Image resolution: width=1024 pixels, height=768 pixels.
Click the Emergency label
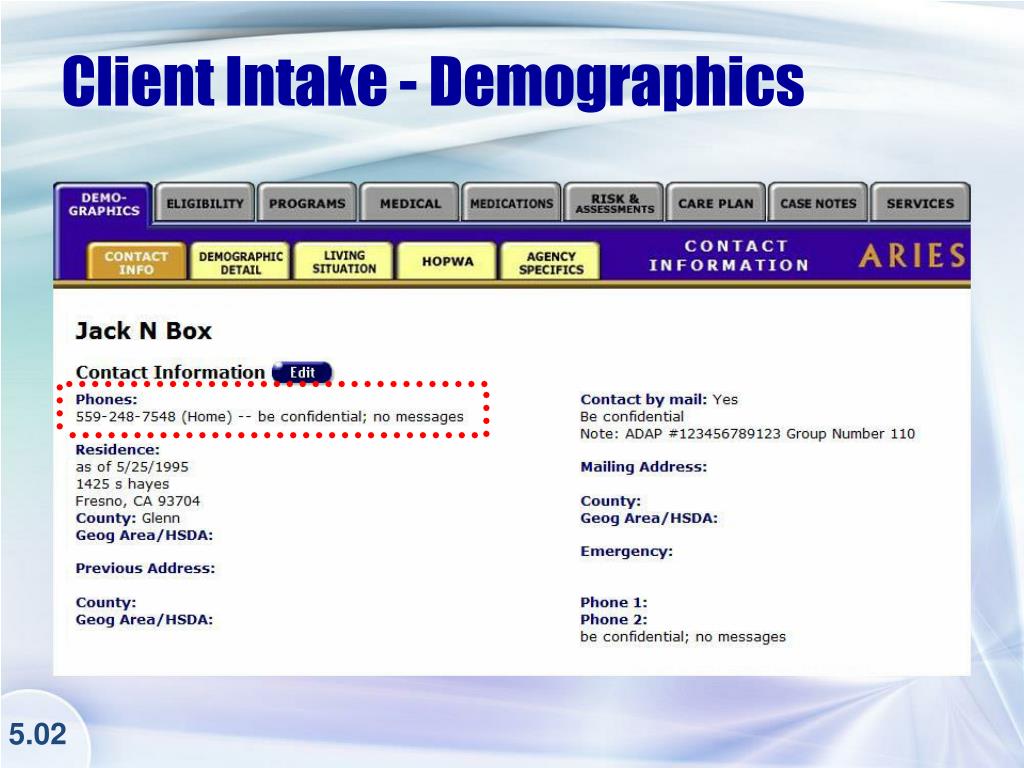pyautogui.click(x=626, y=551)
